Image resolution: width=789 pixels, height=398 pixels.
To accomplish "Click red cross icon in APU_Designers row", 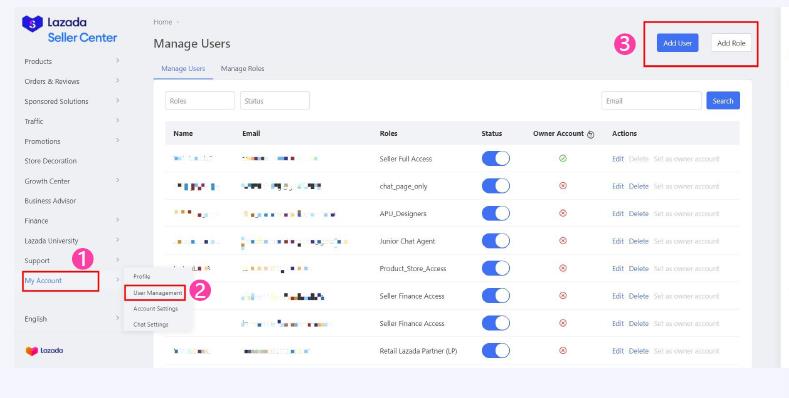I will (563, 213).
